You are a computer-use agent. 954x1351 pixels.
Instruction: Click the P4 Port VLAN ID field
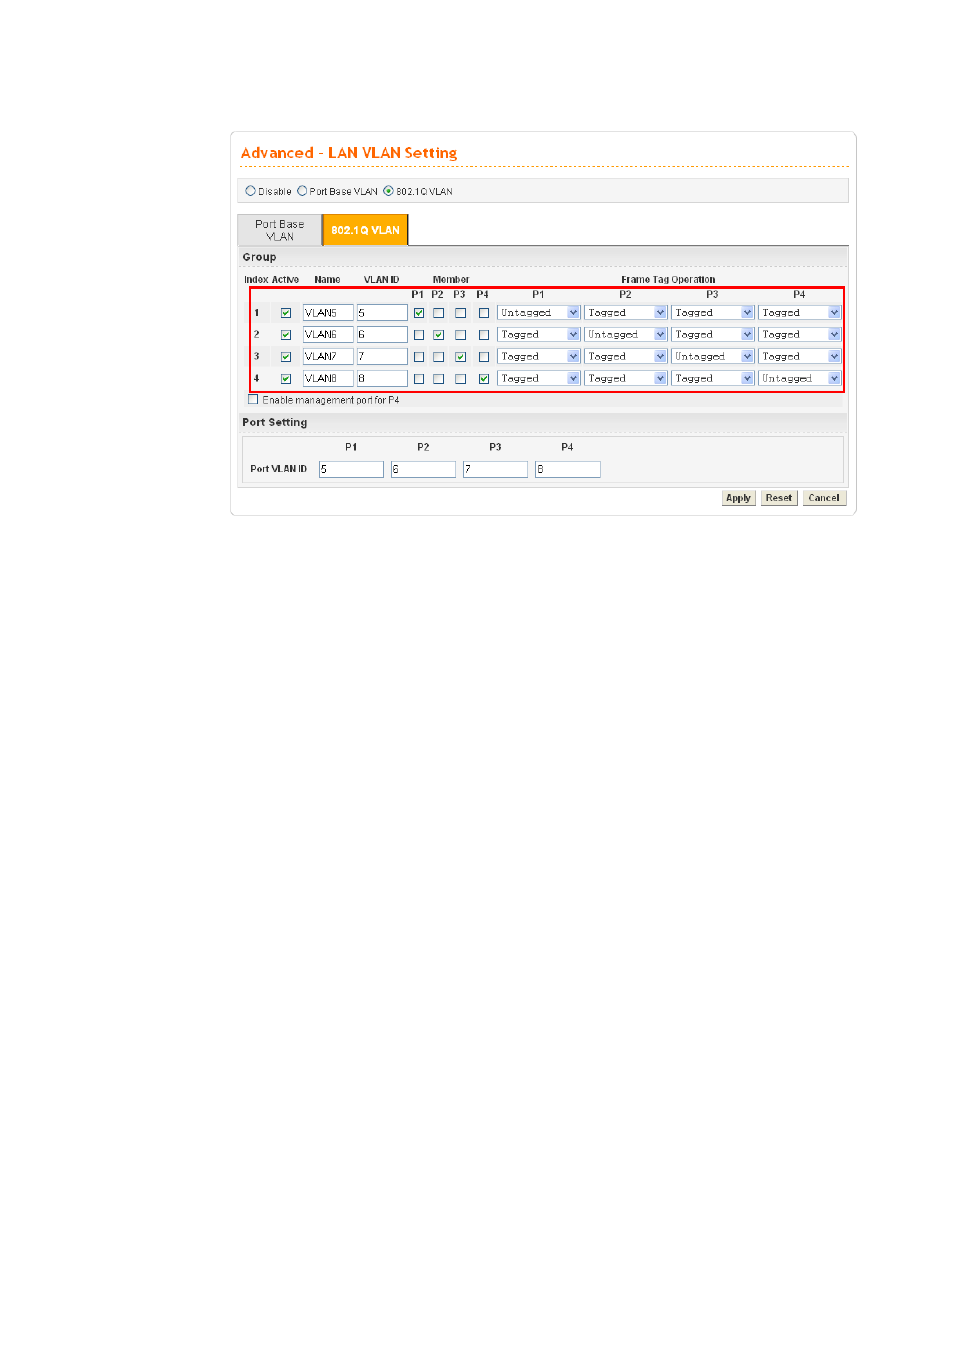pyautogui.click(x=567, y=469)
